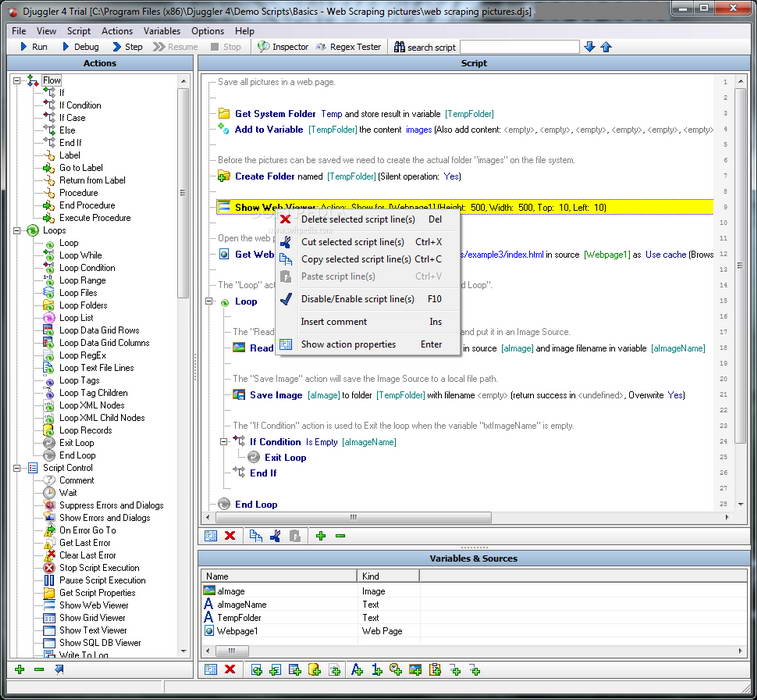Click Create Folder script line icon
This screenshot has height=700, width=757.
point(224,176)
